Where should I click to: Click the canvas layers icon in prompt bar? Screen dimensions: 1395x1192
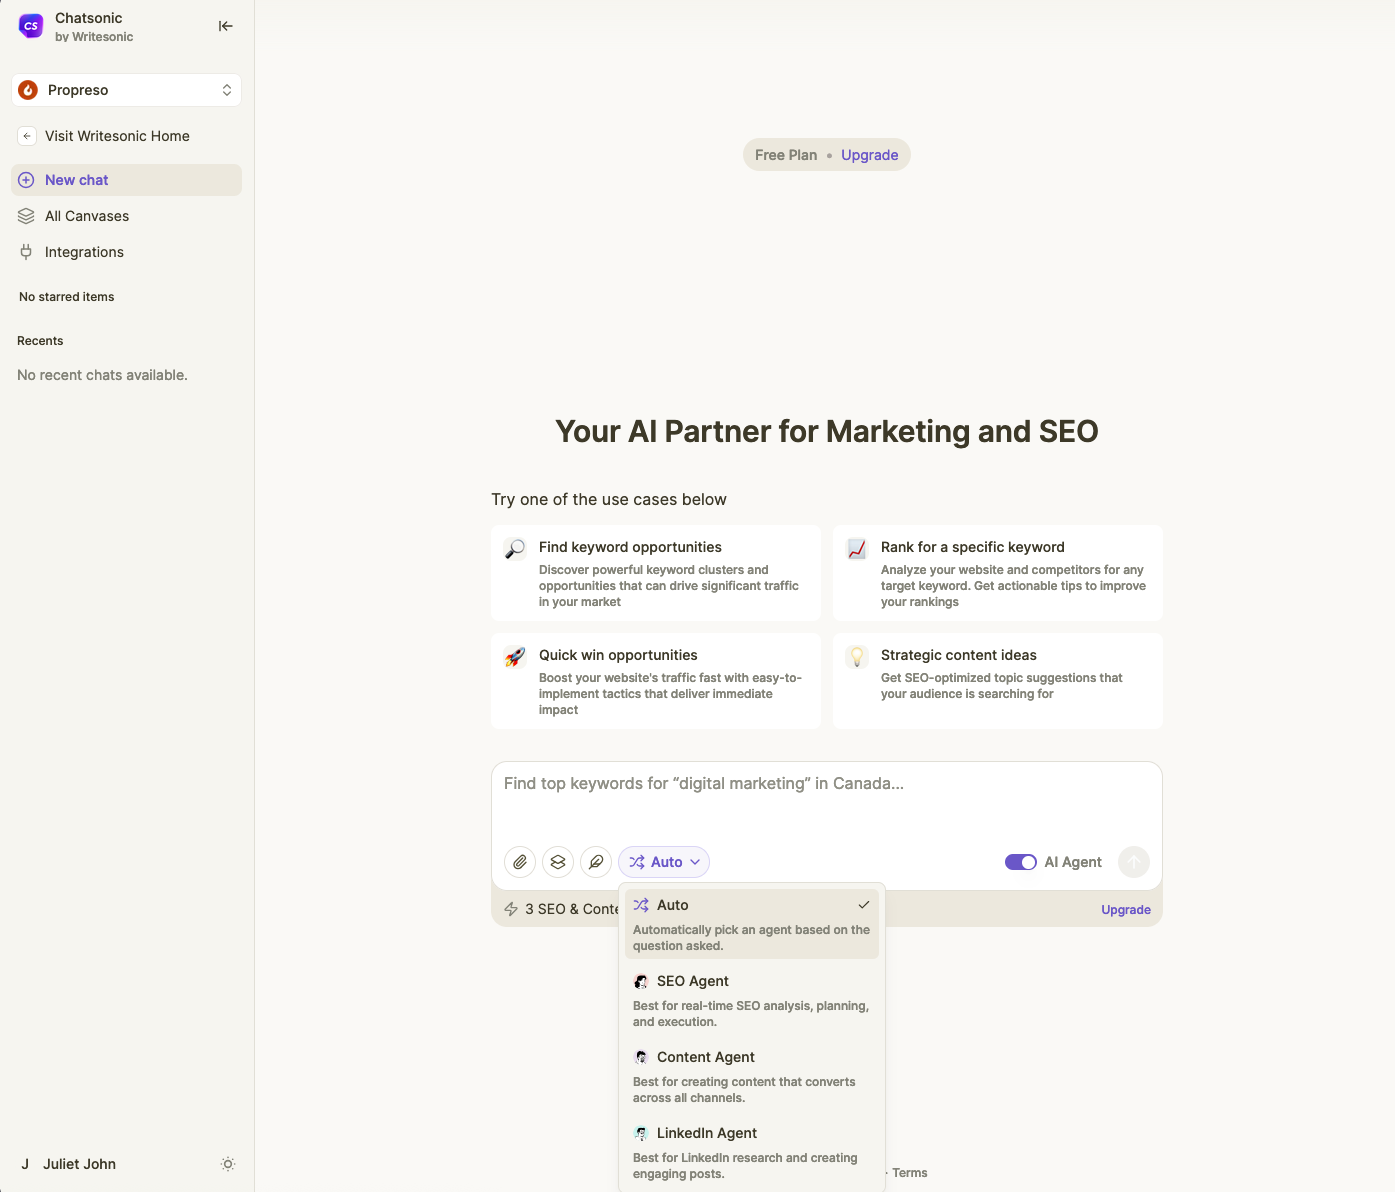(558, 862)
